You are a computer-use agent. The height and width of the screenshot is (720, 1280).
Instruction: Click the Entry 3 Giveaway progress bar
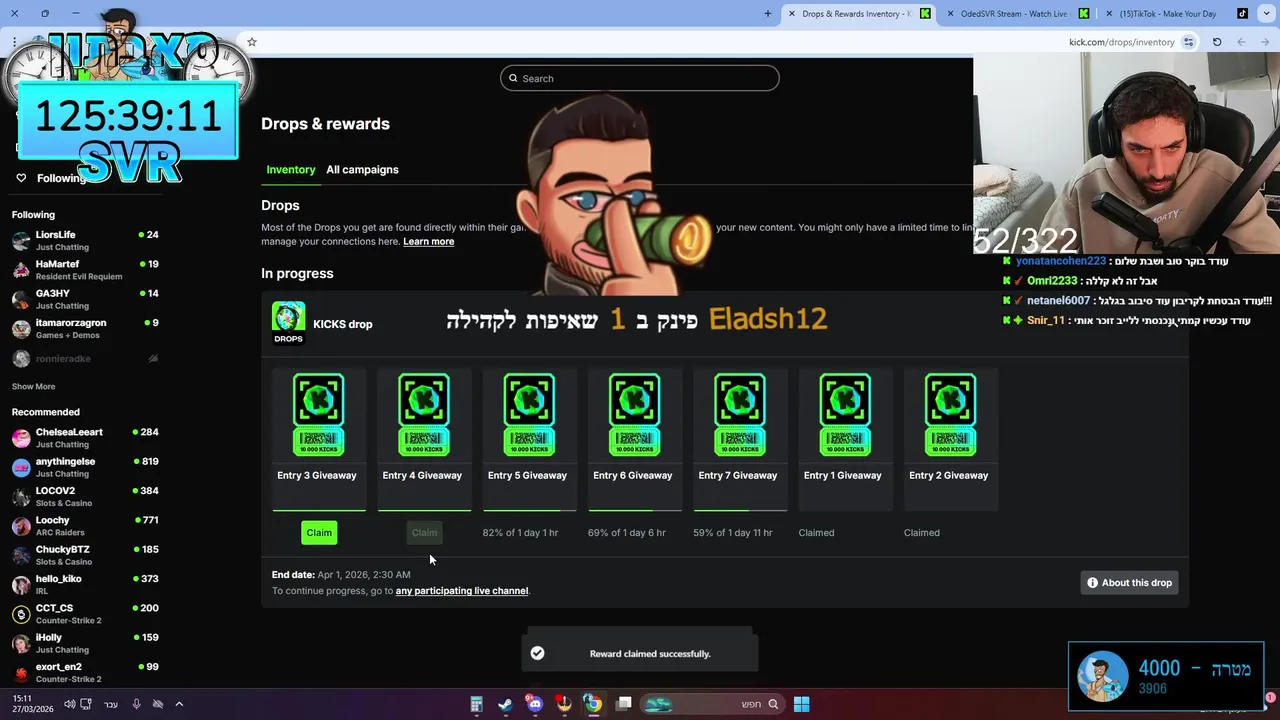point(318,510)
